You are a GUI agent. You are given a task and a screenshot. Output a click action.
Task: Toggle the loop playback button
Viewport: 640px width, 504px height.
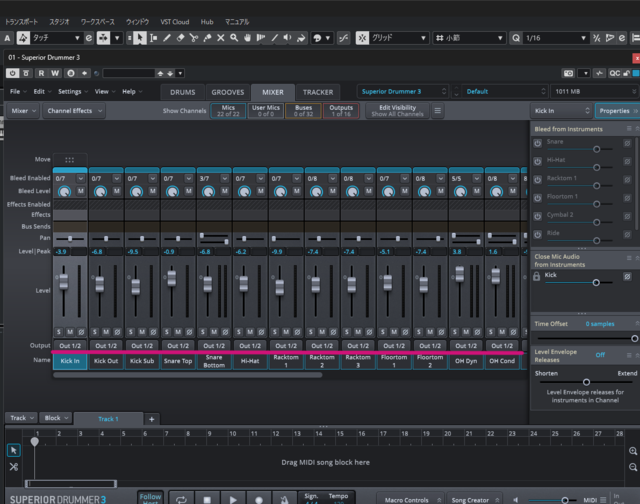click(182, 497)
